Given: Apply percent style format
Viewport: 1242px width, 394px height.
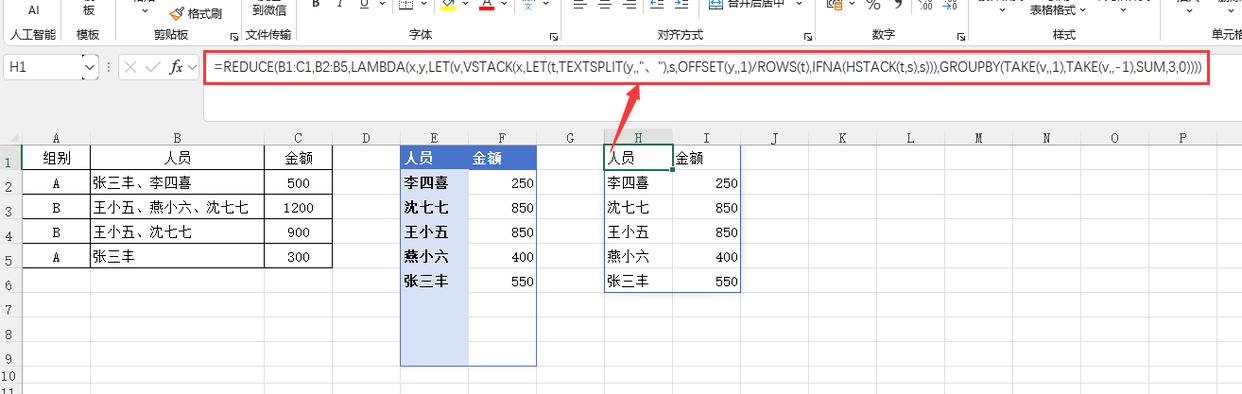Looking at the screenshot, I should 872,5.
